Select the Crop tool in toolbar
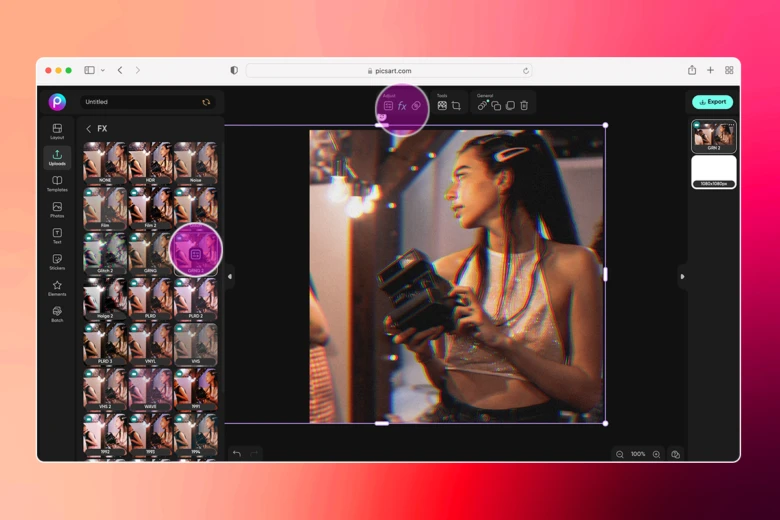 tap(456, 106)
